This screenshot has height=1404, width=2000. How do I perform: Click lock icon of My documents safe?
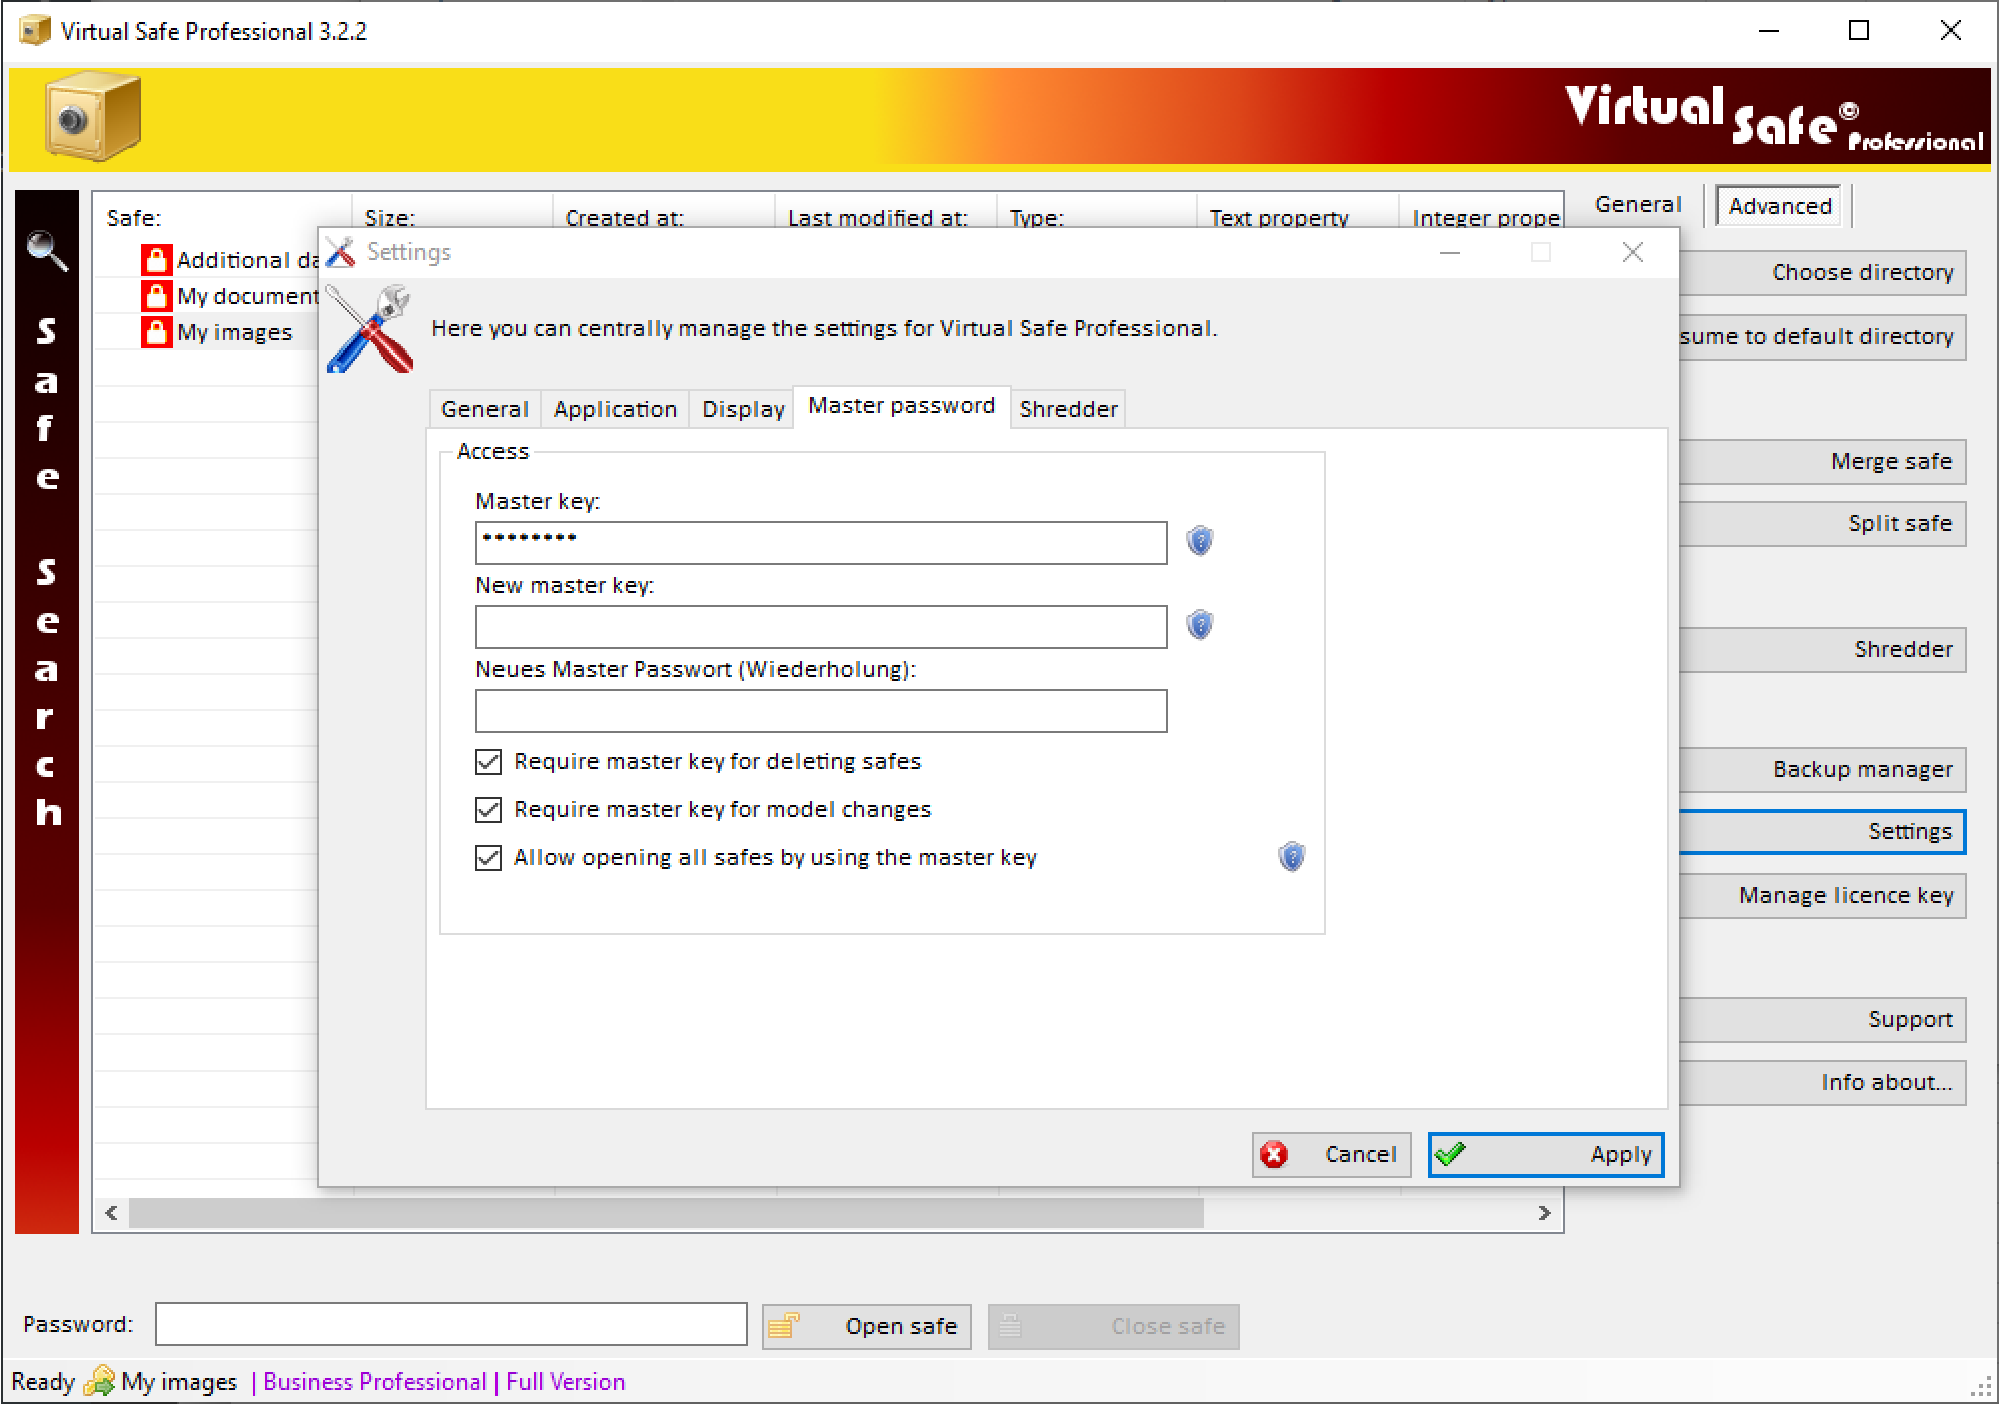pos(156,296)
